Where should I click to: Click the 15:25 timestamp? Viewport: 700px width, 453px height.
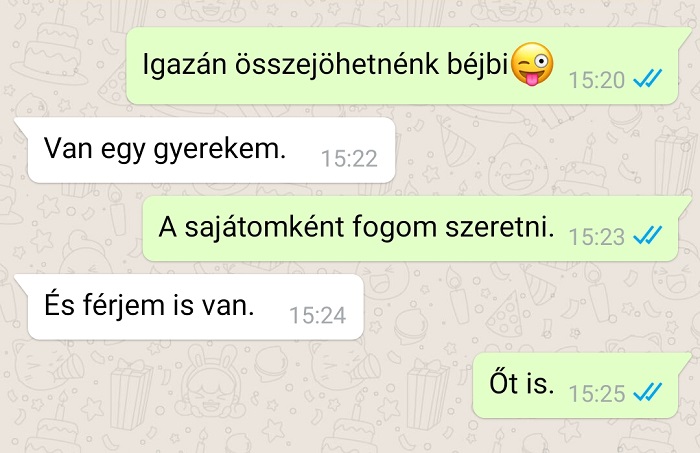click(596, 393)
